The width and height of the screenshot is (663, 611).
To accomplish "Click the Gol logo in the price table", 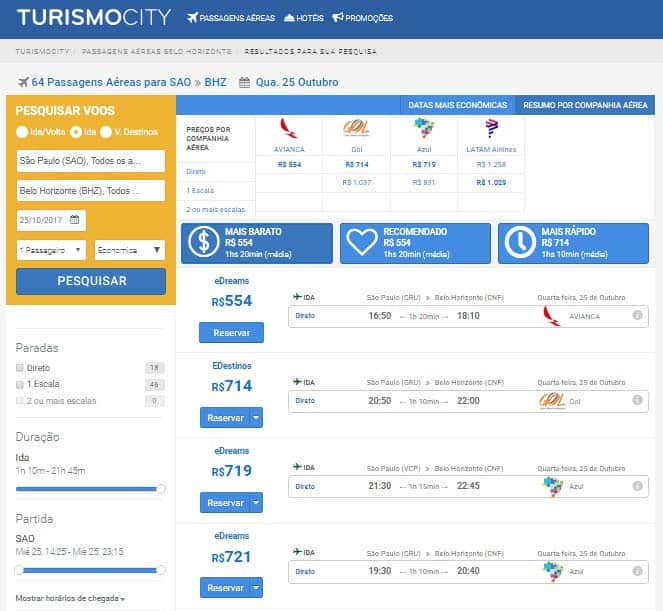I will click(356, 129).
